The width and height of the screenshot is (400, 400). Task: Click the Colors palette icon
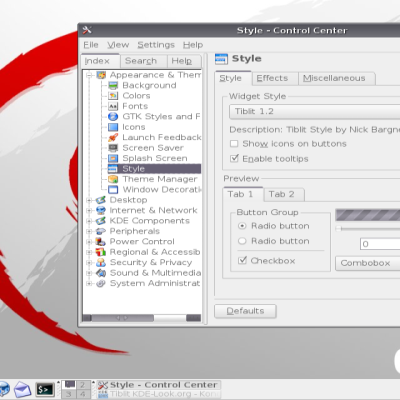(x=113, y=96)
